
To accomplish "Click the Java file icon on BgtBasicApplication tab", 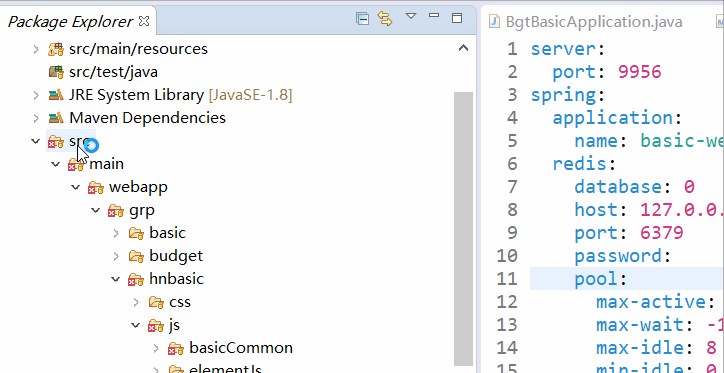I will [494, 21].
